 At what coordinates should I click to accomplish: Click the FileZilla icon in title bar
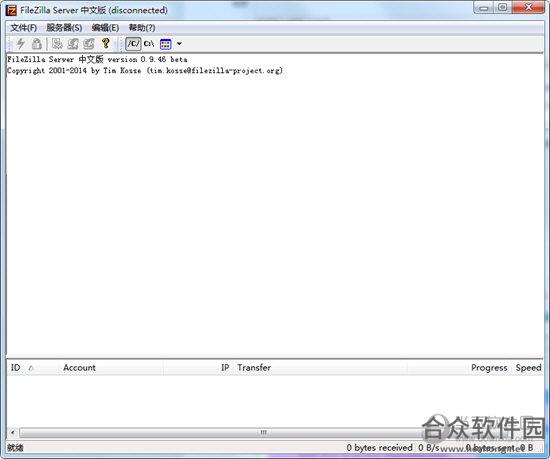(x=11, y=11)
